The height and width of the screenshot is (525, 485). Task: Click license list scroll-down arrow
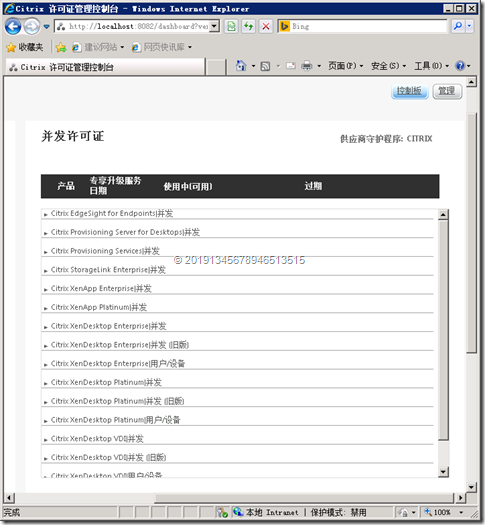pos(443,472)
